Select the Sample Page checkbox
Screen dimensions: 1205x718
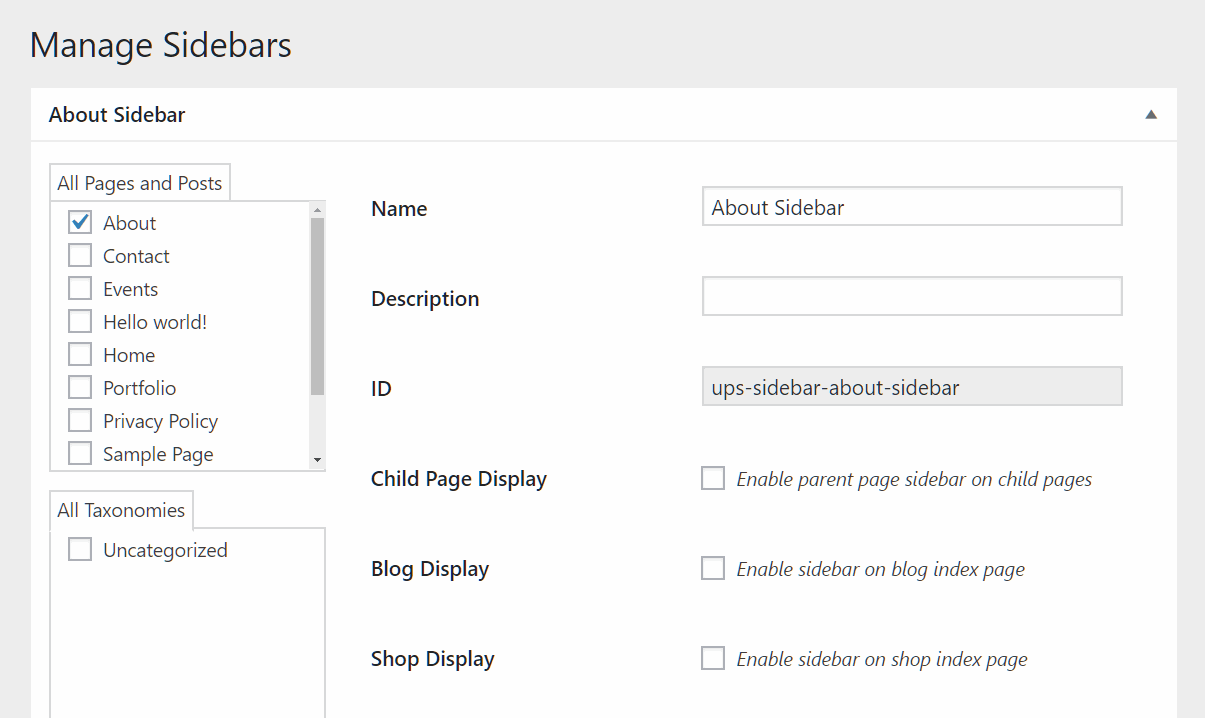(x=80, y=453)
